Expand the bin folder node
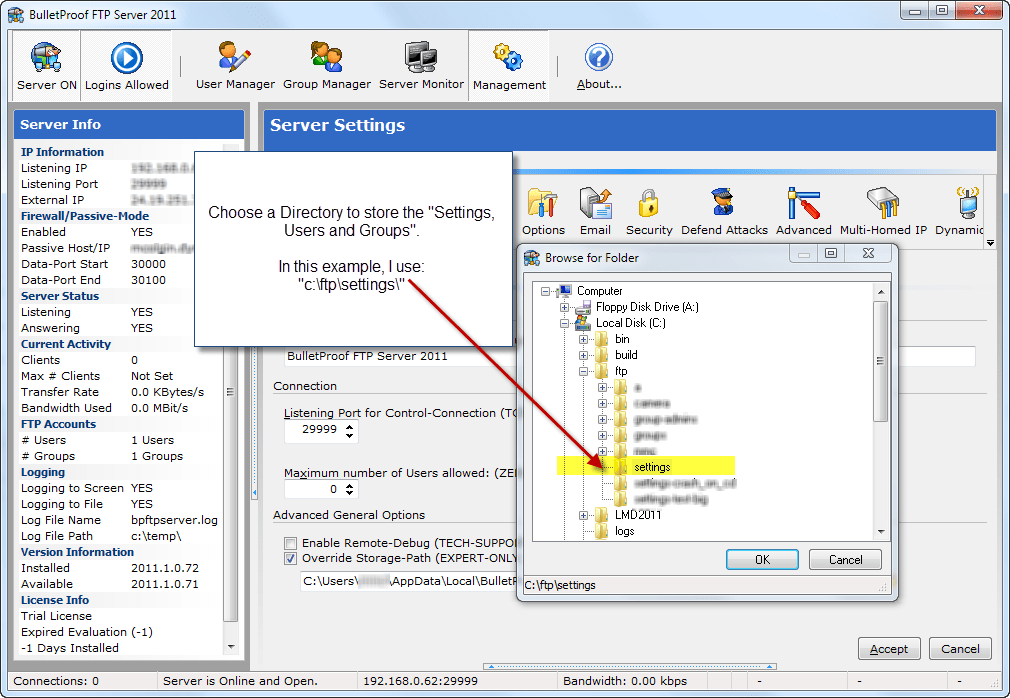 [x=583, y=339]
